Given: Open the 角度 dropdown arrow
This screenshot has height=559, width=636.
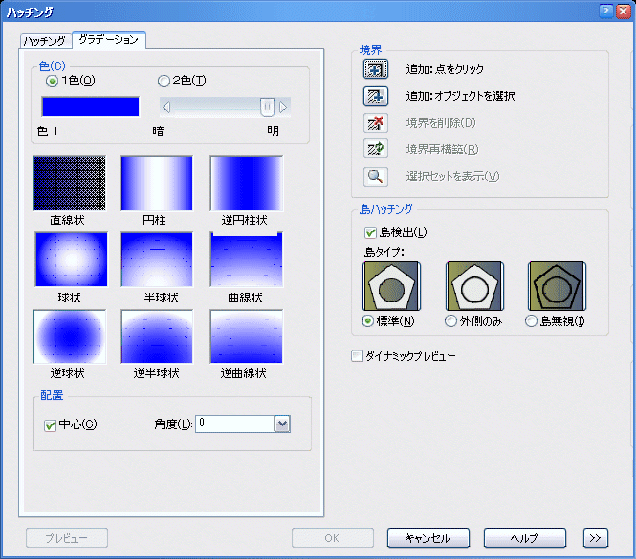Looking at the screenshot, I should click(282, 424).
